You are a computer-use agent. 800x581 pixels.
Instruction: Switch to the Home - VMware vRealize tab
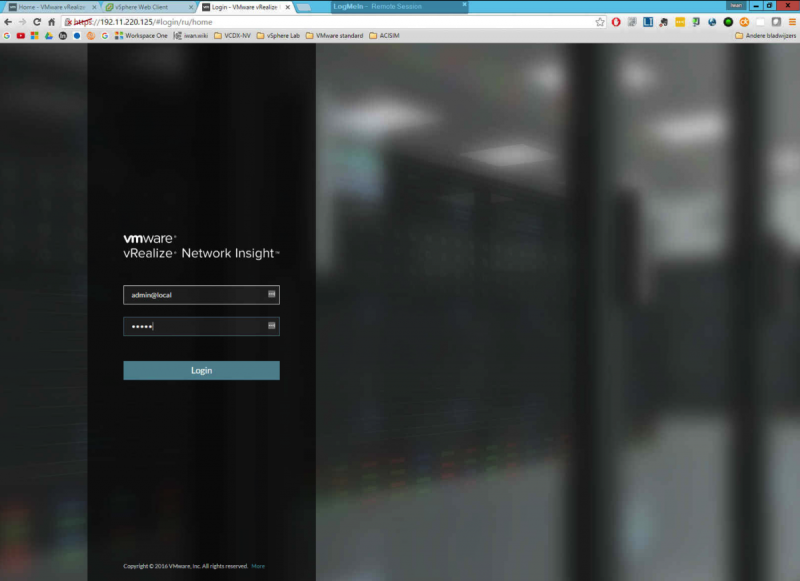point(50,7)
